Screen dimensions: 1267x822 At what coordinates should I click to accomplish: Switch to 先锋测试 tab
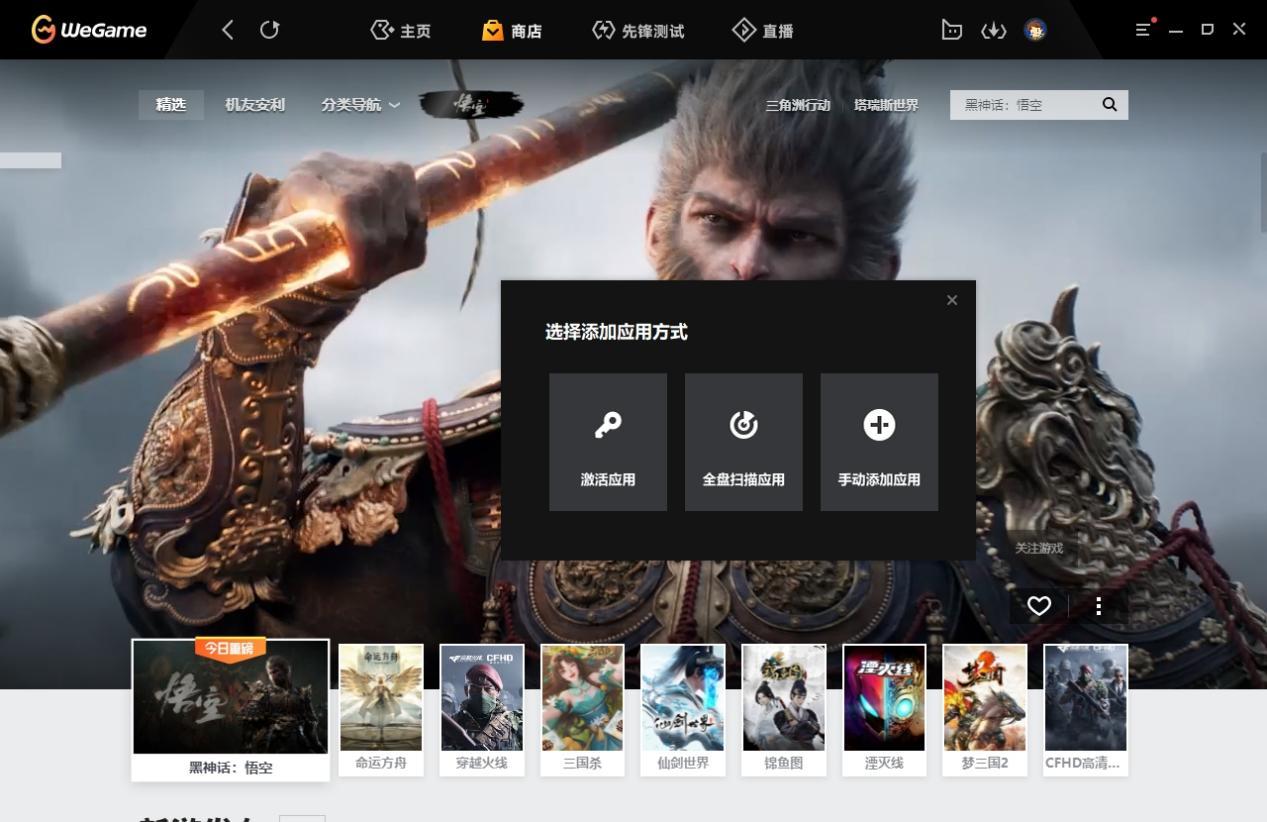[638, 31]
